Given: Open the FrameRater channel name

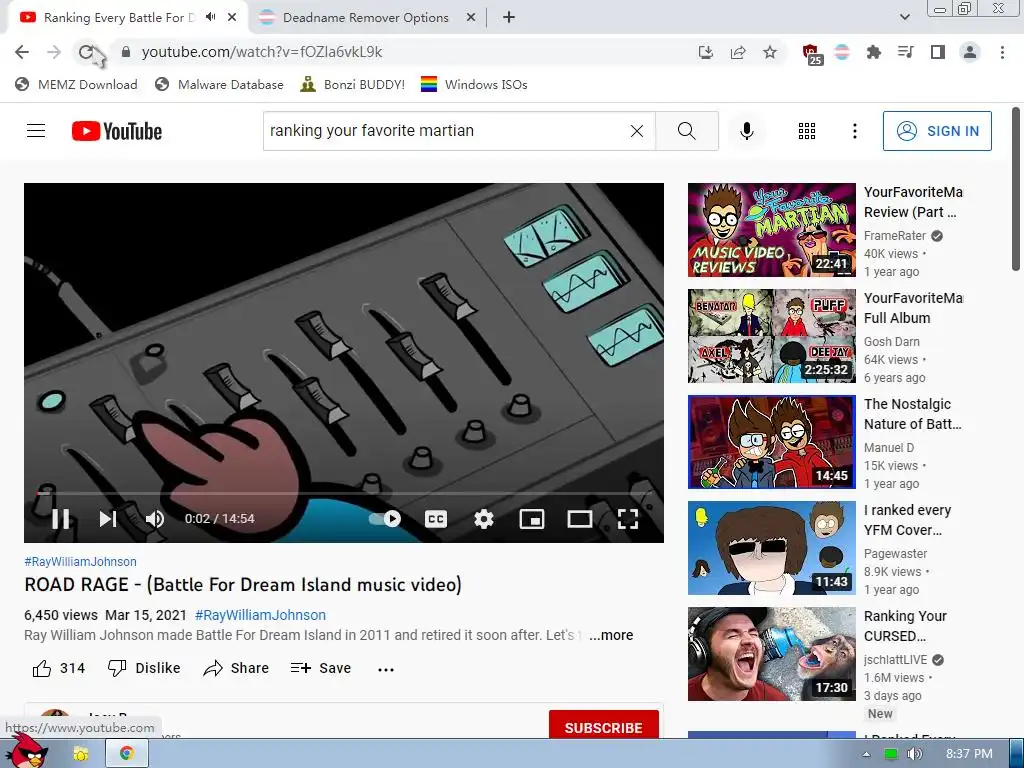Looking at the screenshot, I should [x=895, y=236].
